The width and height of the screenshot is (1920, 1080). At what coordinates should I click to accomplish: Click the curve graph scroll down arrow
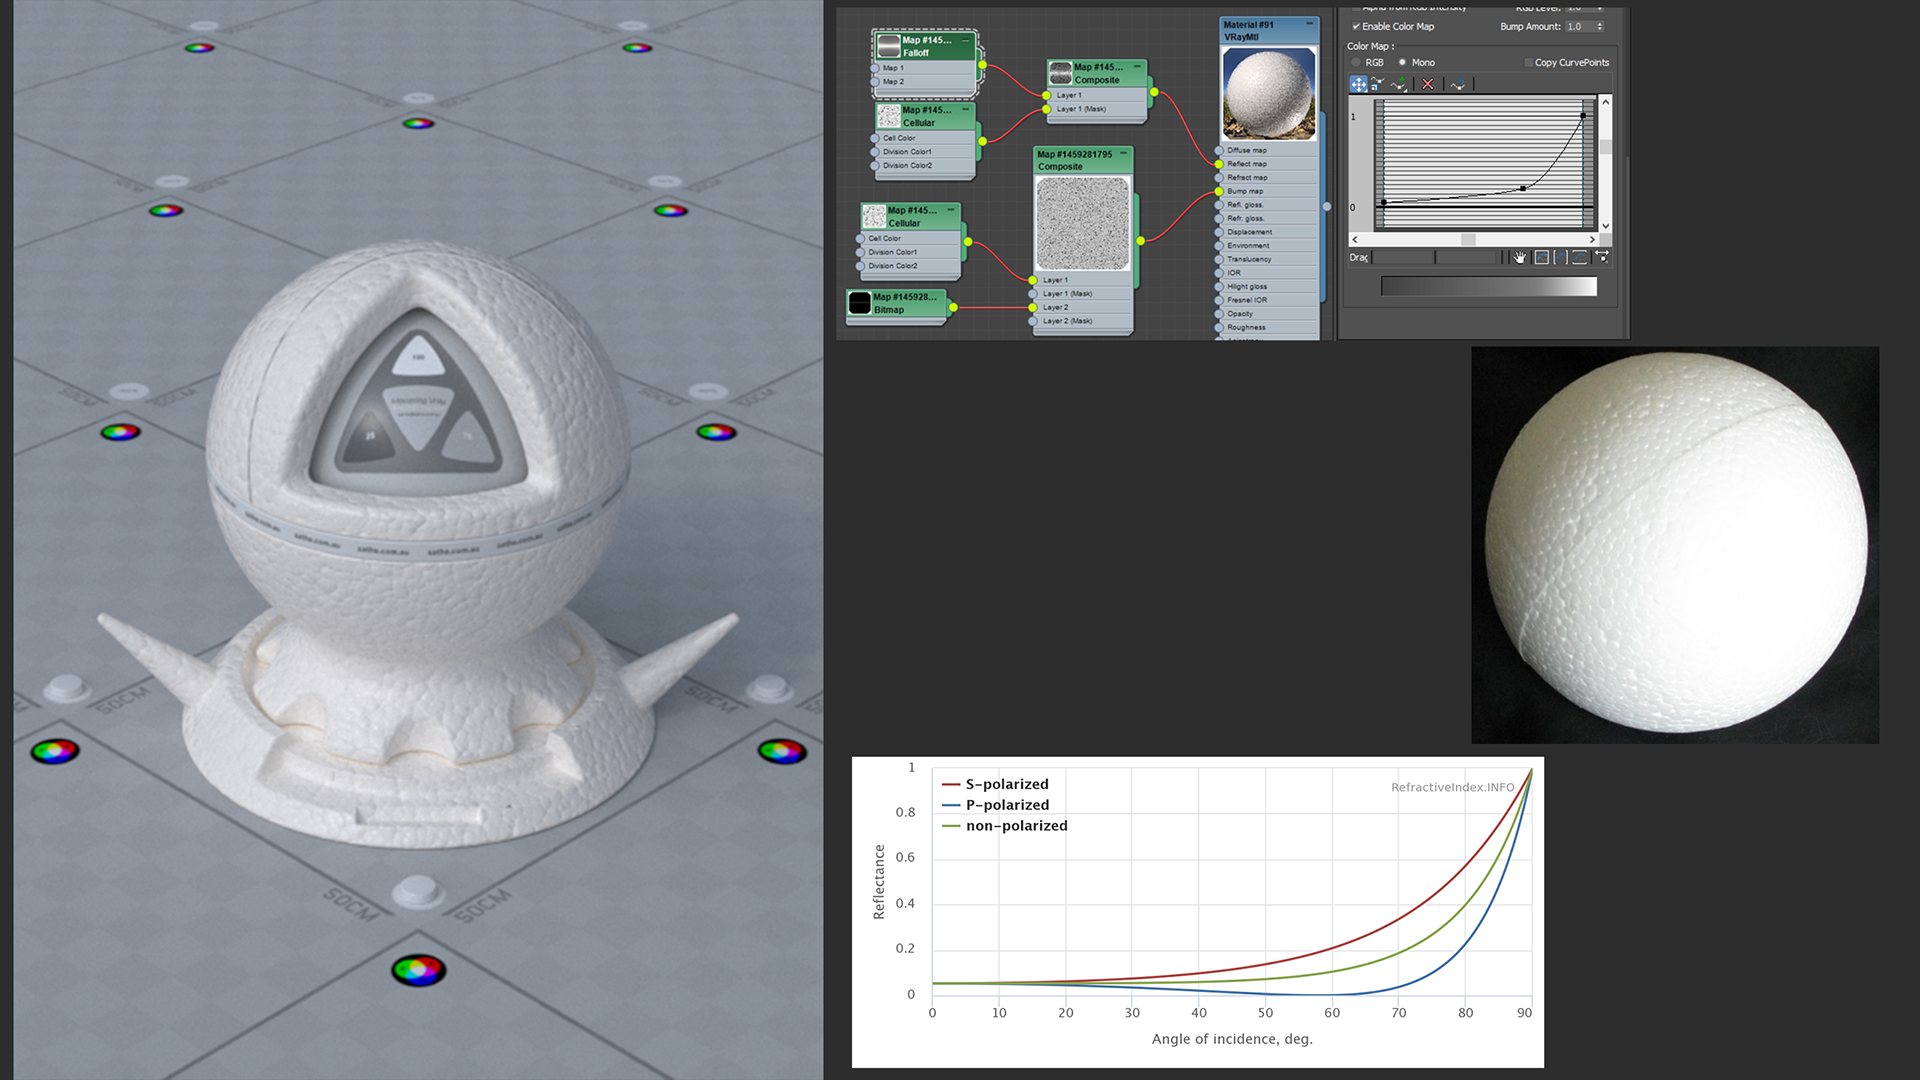tap(1605, 226)
